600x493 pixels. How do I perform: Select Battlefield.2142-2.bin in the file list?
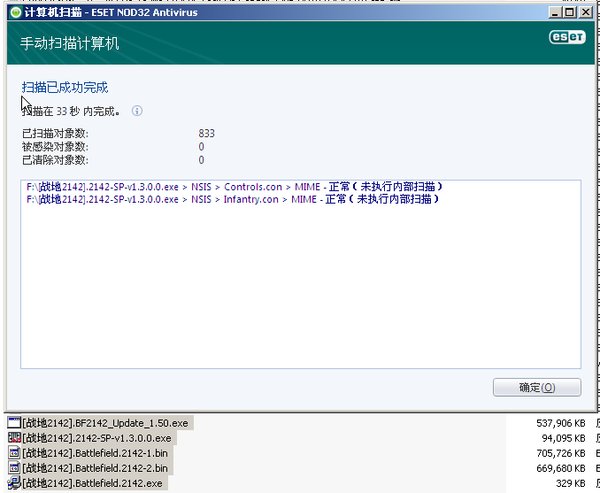pyautogui.click(x=95, y=468)
